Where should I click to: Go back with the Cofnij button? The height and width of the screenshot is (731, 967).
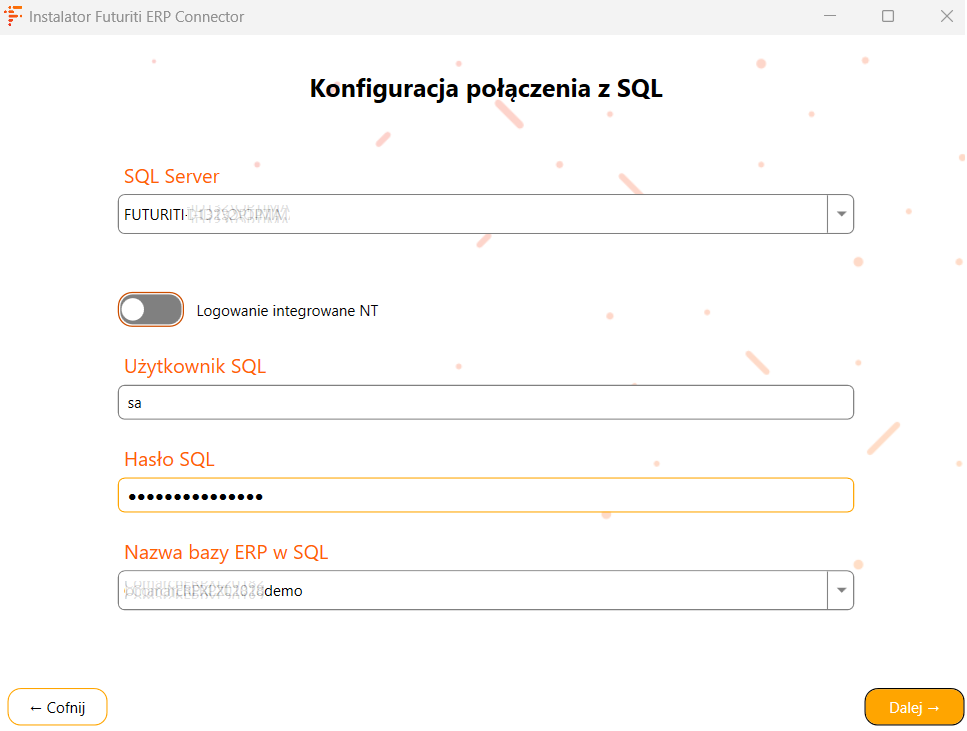click(57, 707)
